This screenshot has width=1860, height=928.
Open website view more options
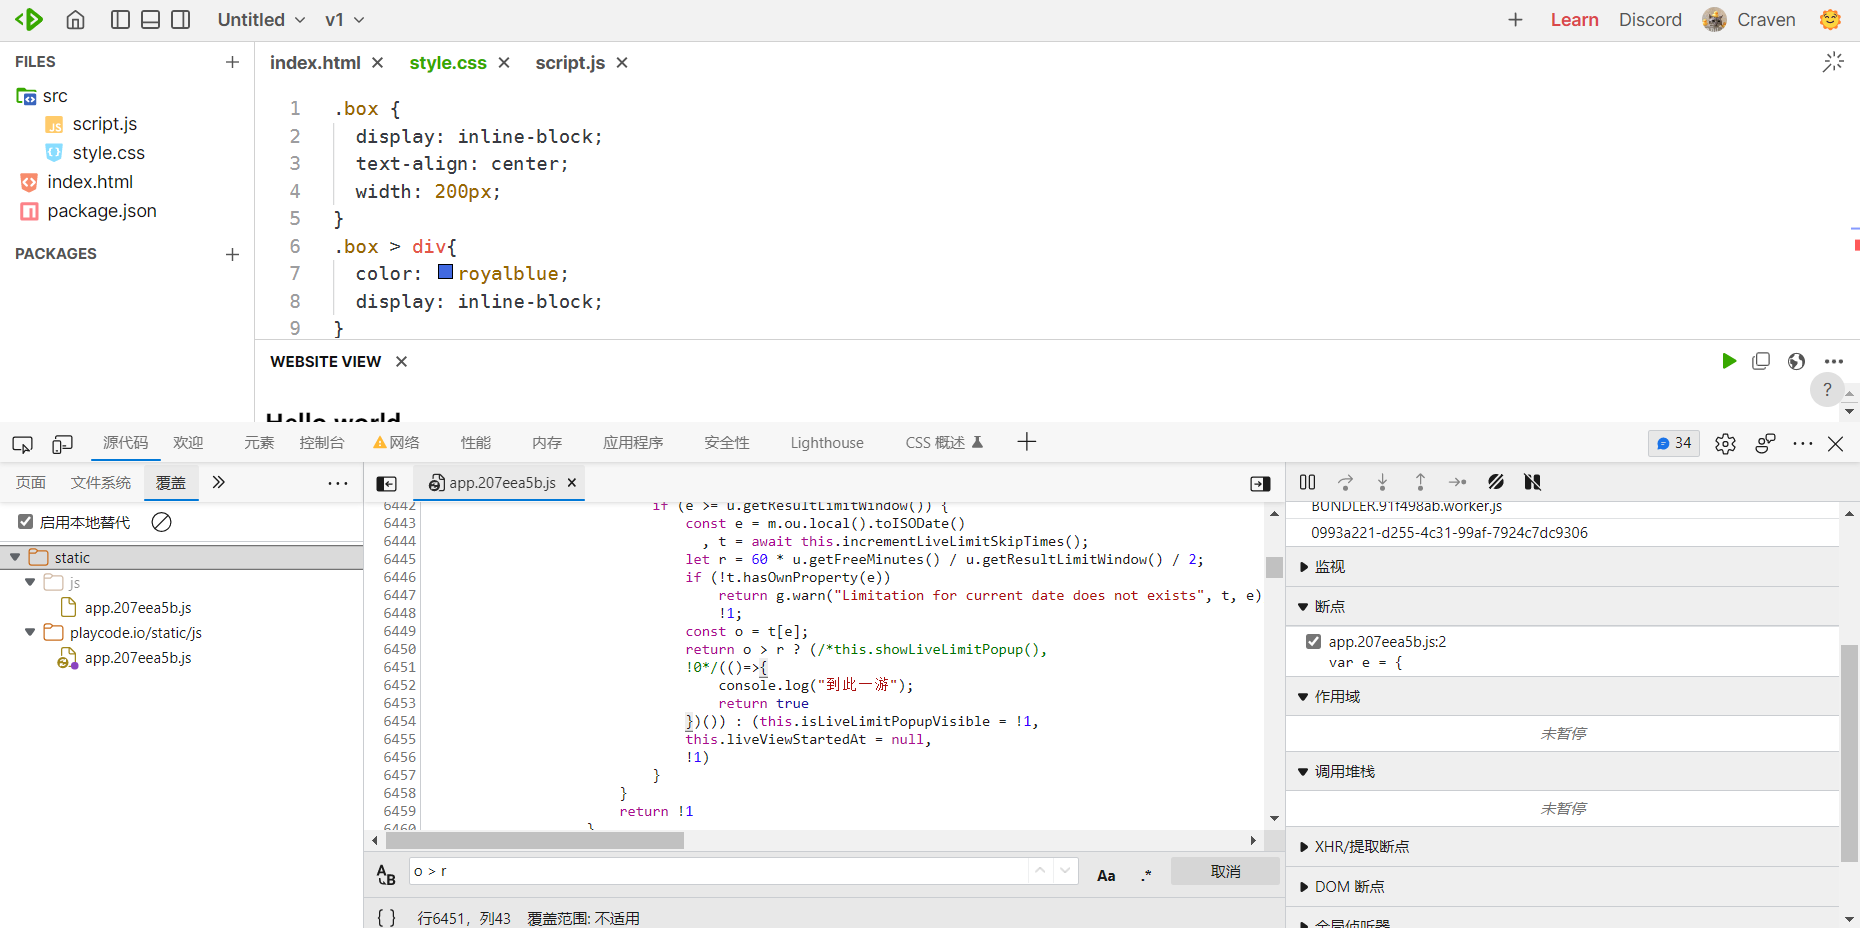coord(1833,361)
